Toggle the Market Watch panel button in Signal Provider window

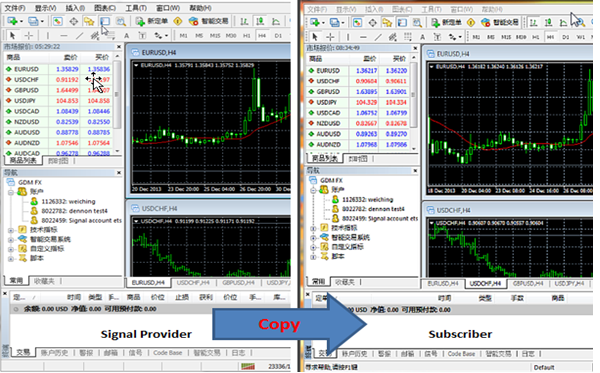[x=58, y=21]
